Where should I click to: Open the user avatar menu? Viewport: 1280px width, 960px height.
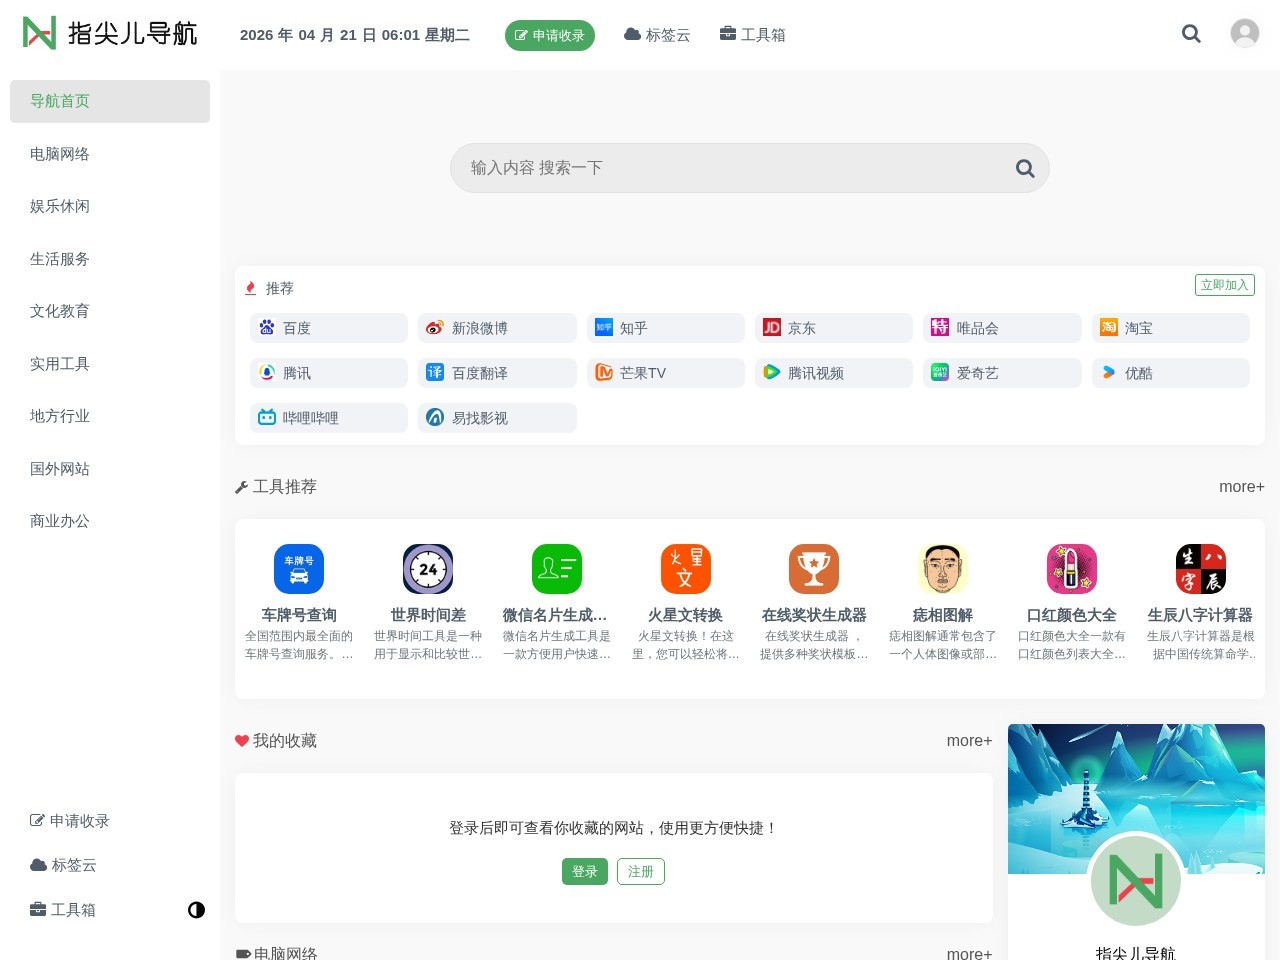coord(1244,32)
